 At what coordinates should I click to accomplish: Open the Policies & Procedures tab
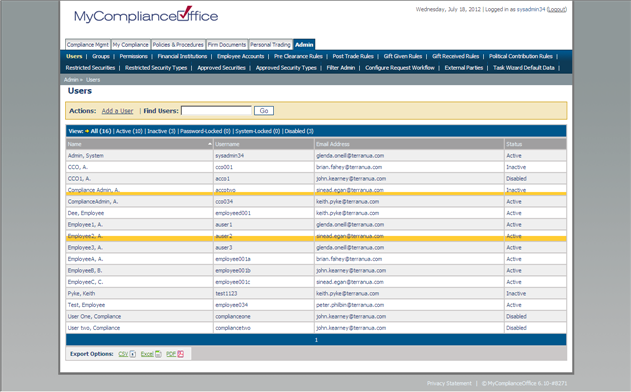point(178,45)
